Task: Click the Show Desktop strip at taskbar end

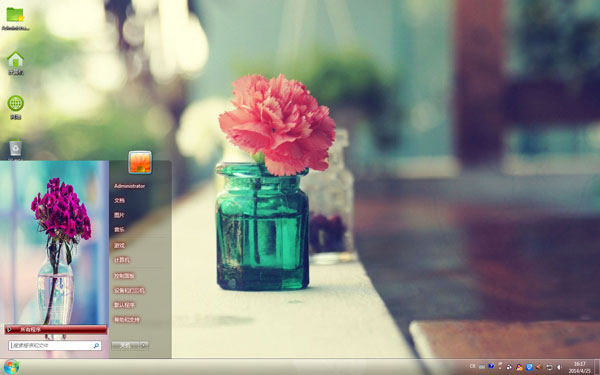Action: pyautogui.click(x=597, y=367)
